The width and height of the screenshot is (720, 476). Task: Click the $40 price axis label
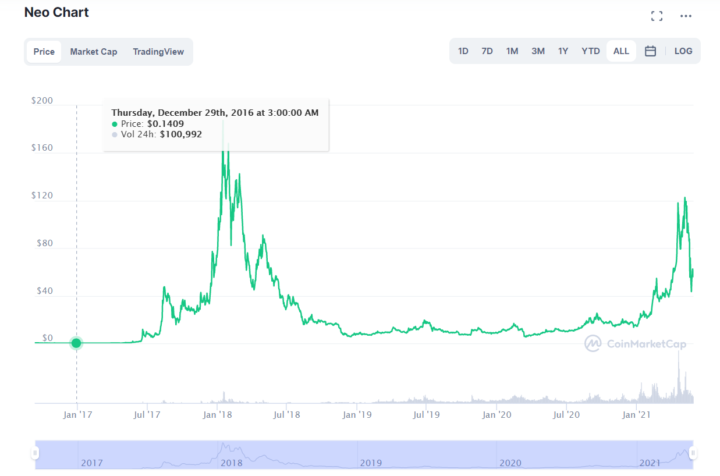pos(45,291)
